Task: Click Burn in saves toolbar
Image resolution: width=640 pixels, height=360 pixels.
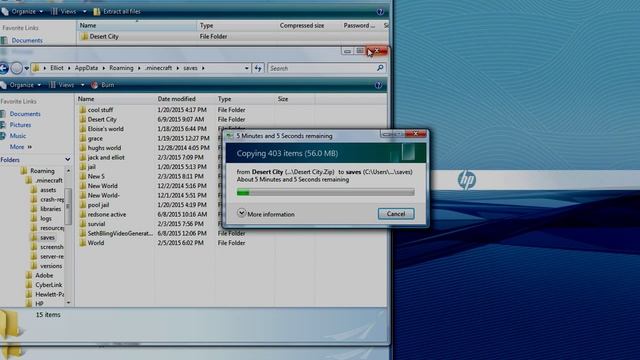Action: coord(103,85)
